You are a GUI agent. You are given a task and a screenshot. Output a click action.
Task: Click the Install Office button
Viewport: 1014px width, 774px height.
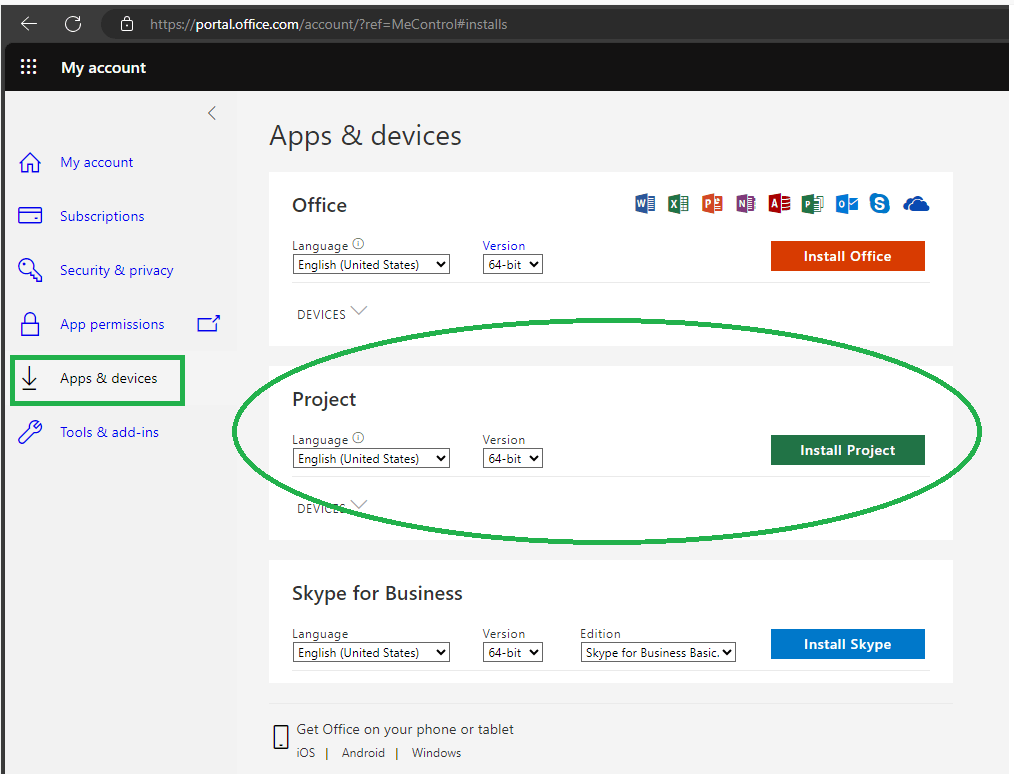coord(847,256)
